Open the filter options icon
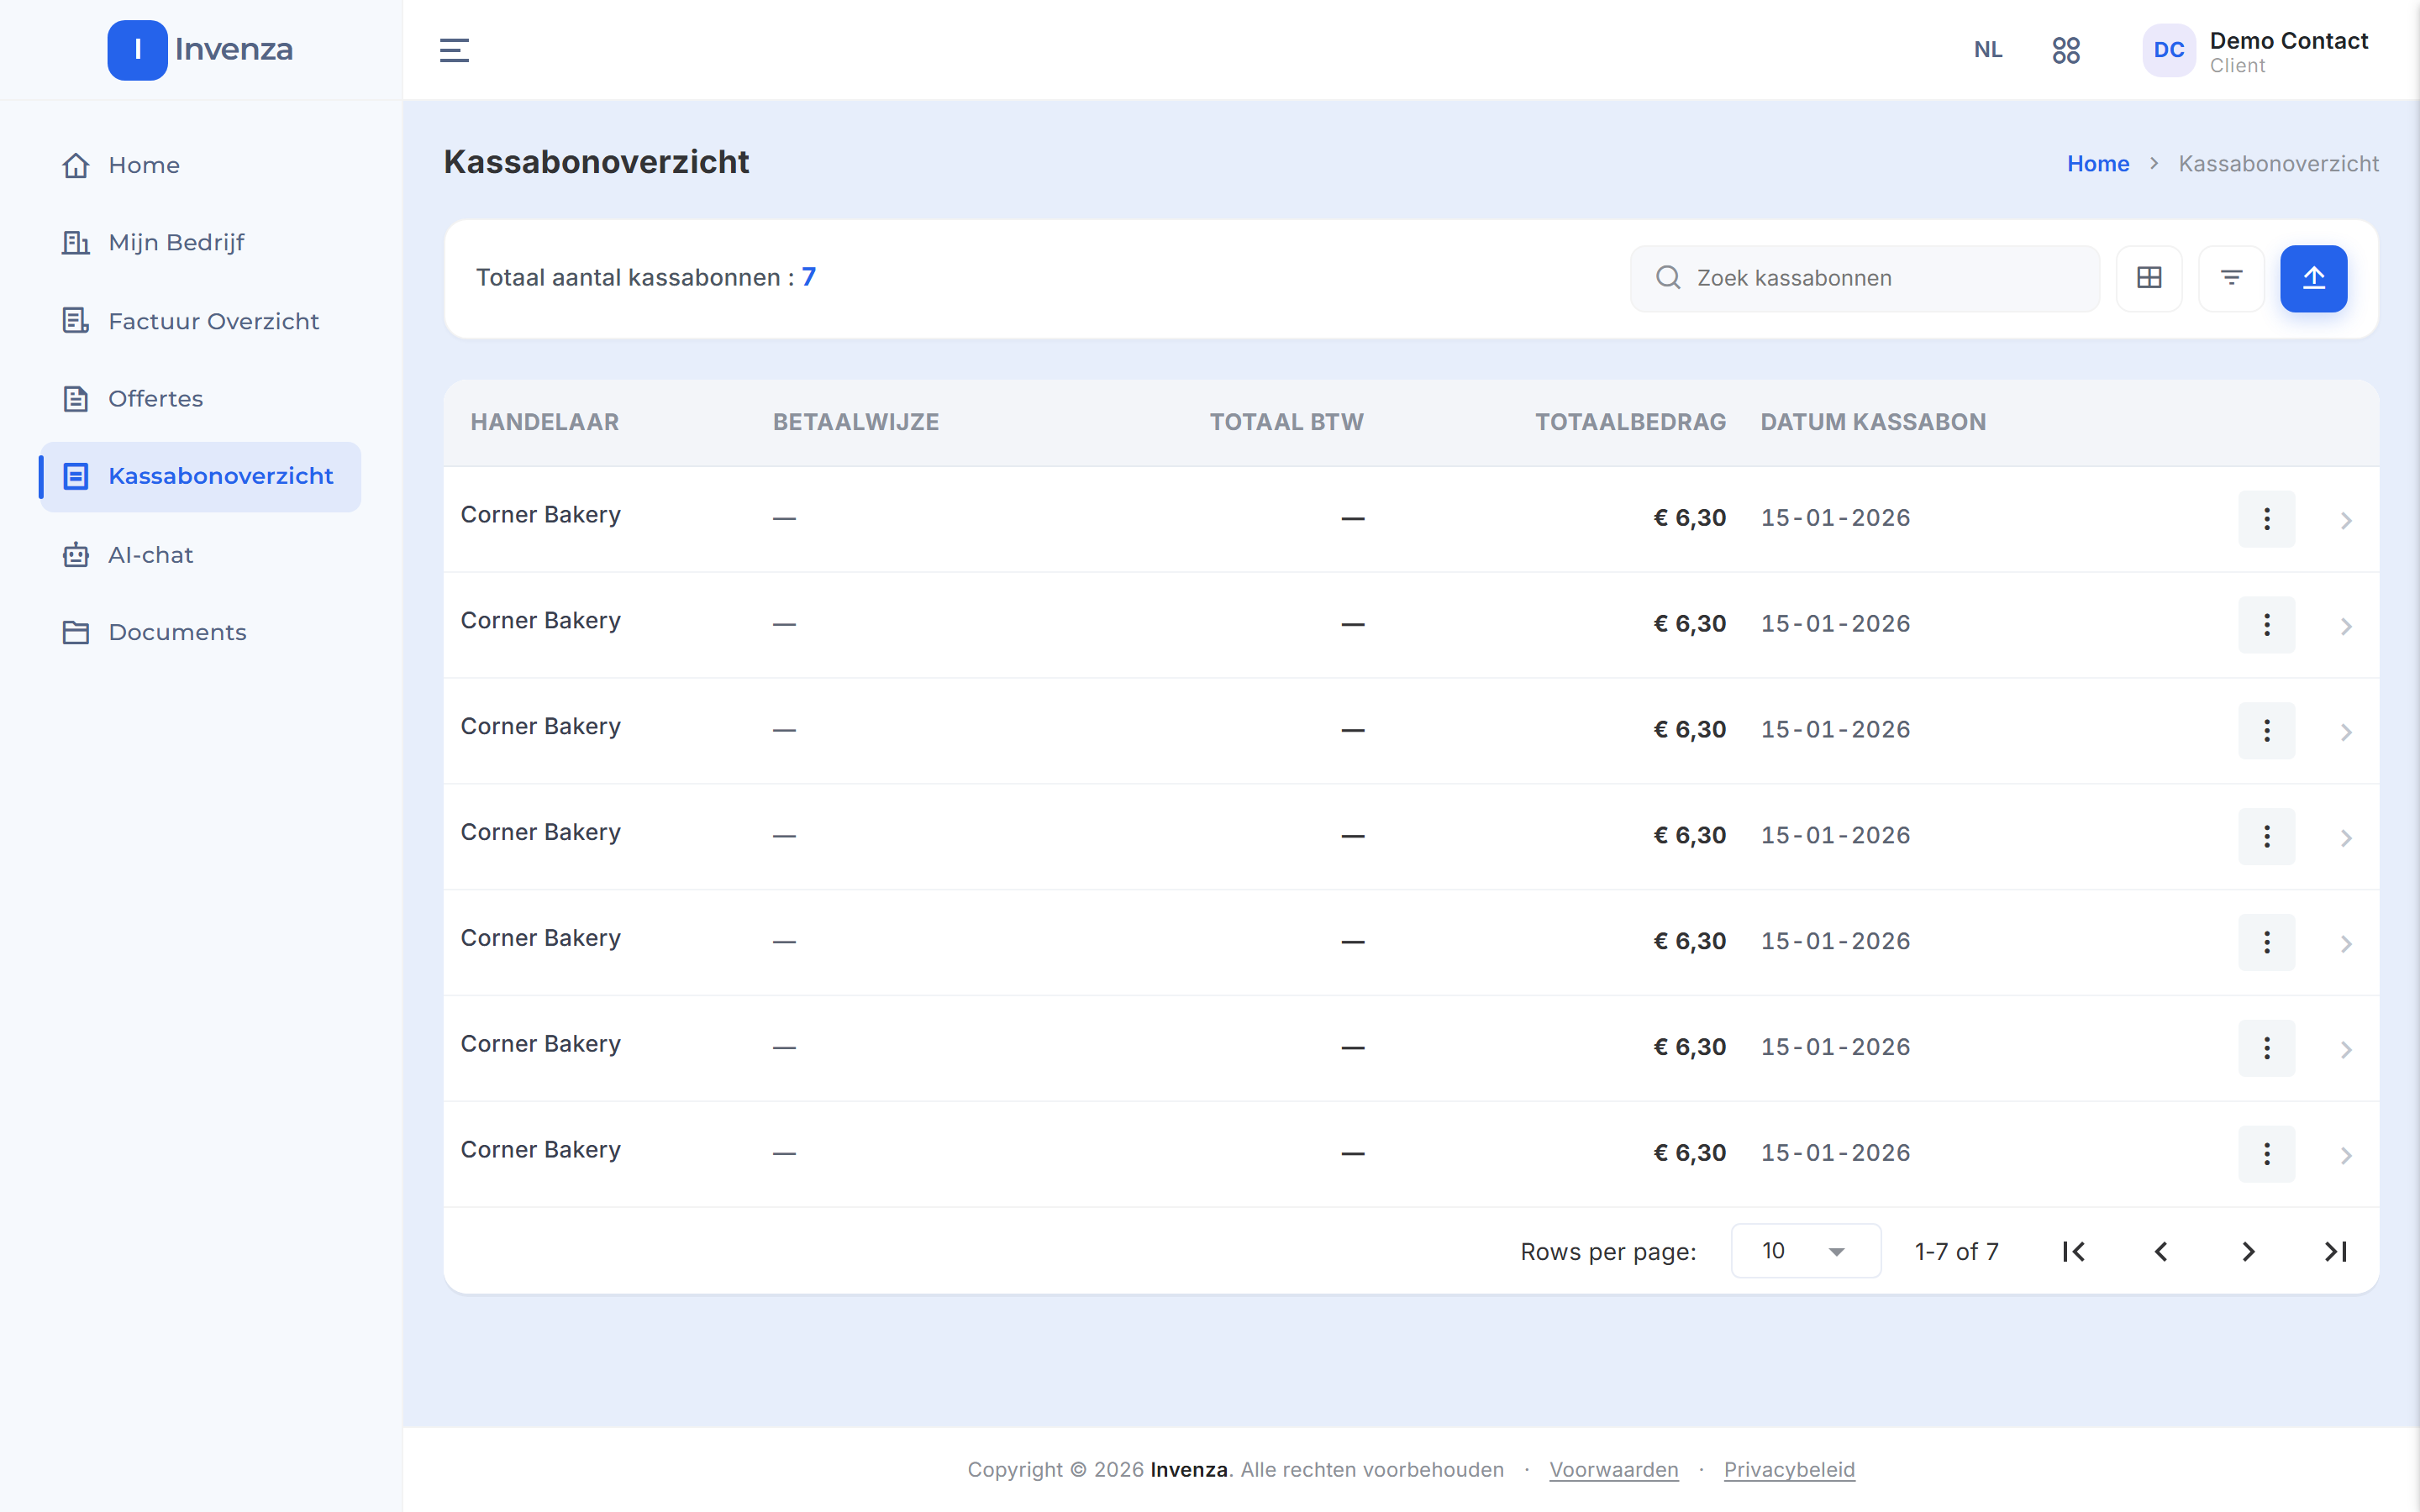This screenshot has height=1512, width=2420. (x=2231, y=278)
